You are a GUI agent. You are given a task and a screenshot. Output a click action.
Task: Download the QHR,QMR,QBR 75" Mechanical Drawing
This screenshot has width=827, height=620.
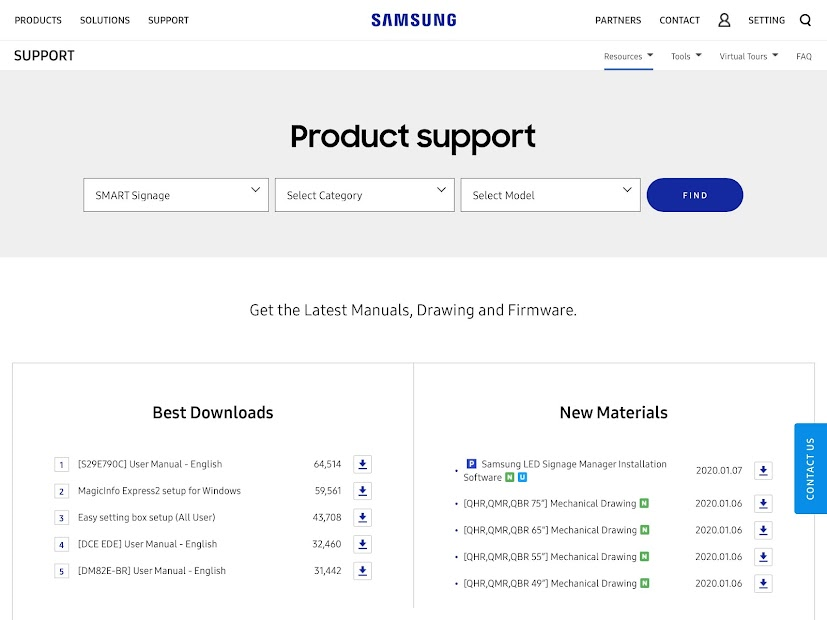(762, 503)
